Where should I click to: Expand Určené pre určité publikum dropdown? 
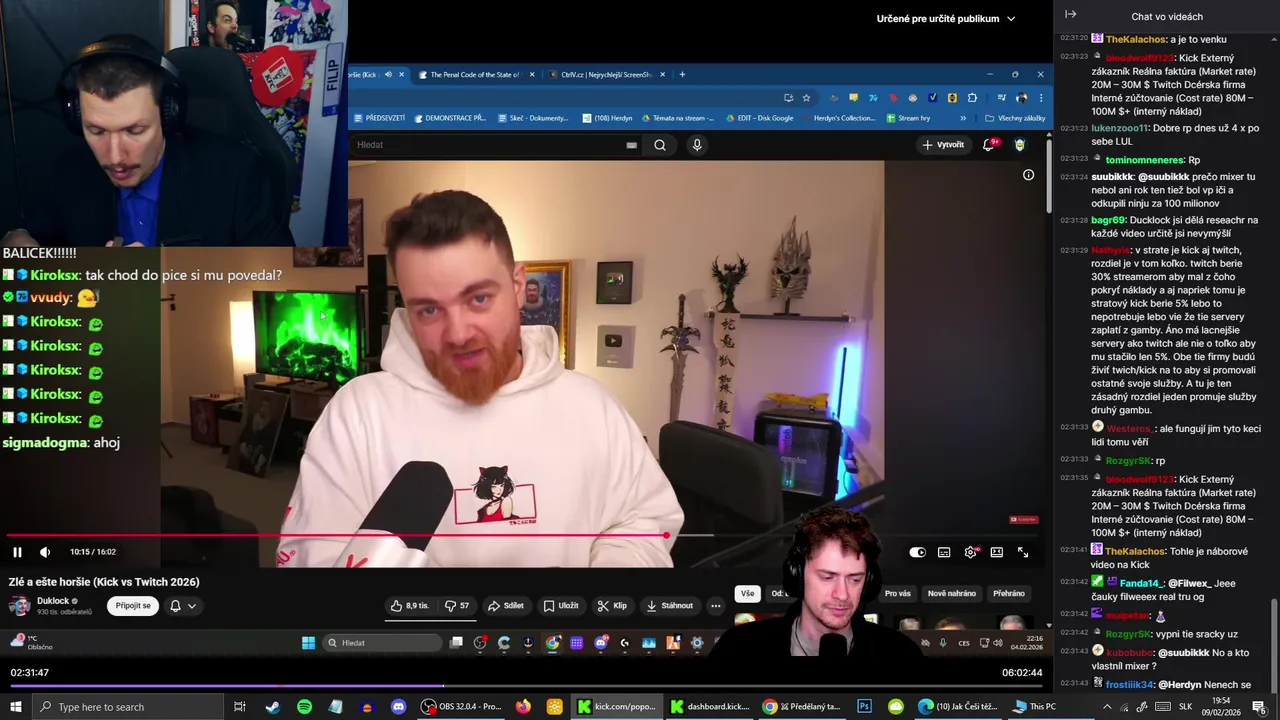pyautogui.click(x=946, y=18)
